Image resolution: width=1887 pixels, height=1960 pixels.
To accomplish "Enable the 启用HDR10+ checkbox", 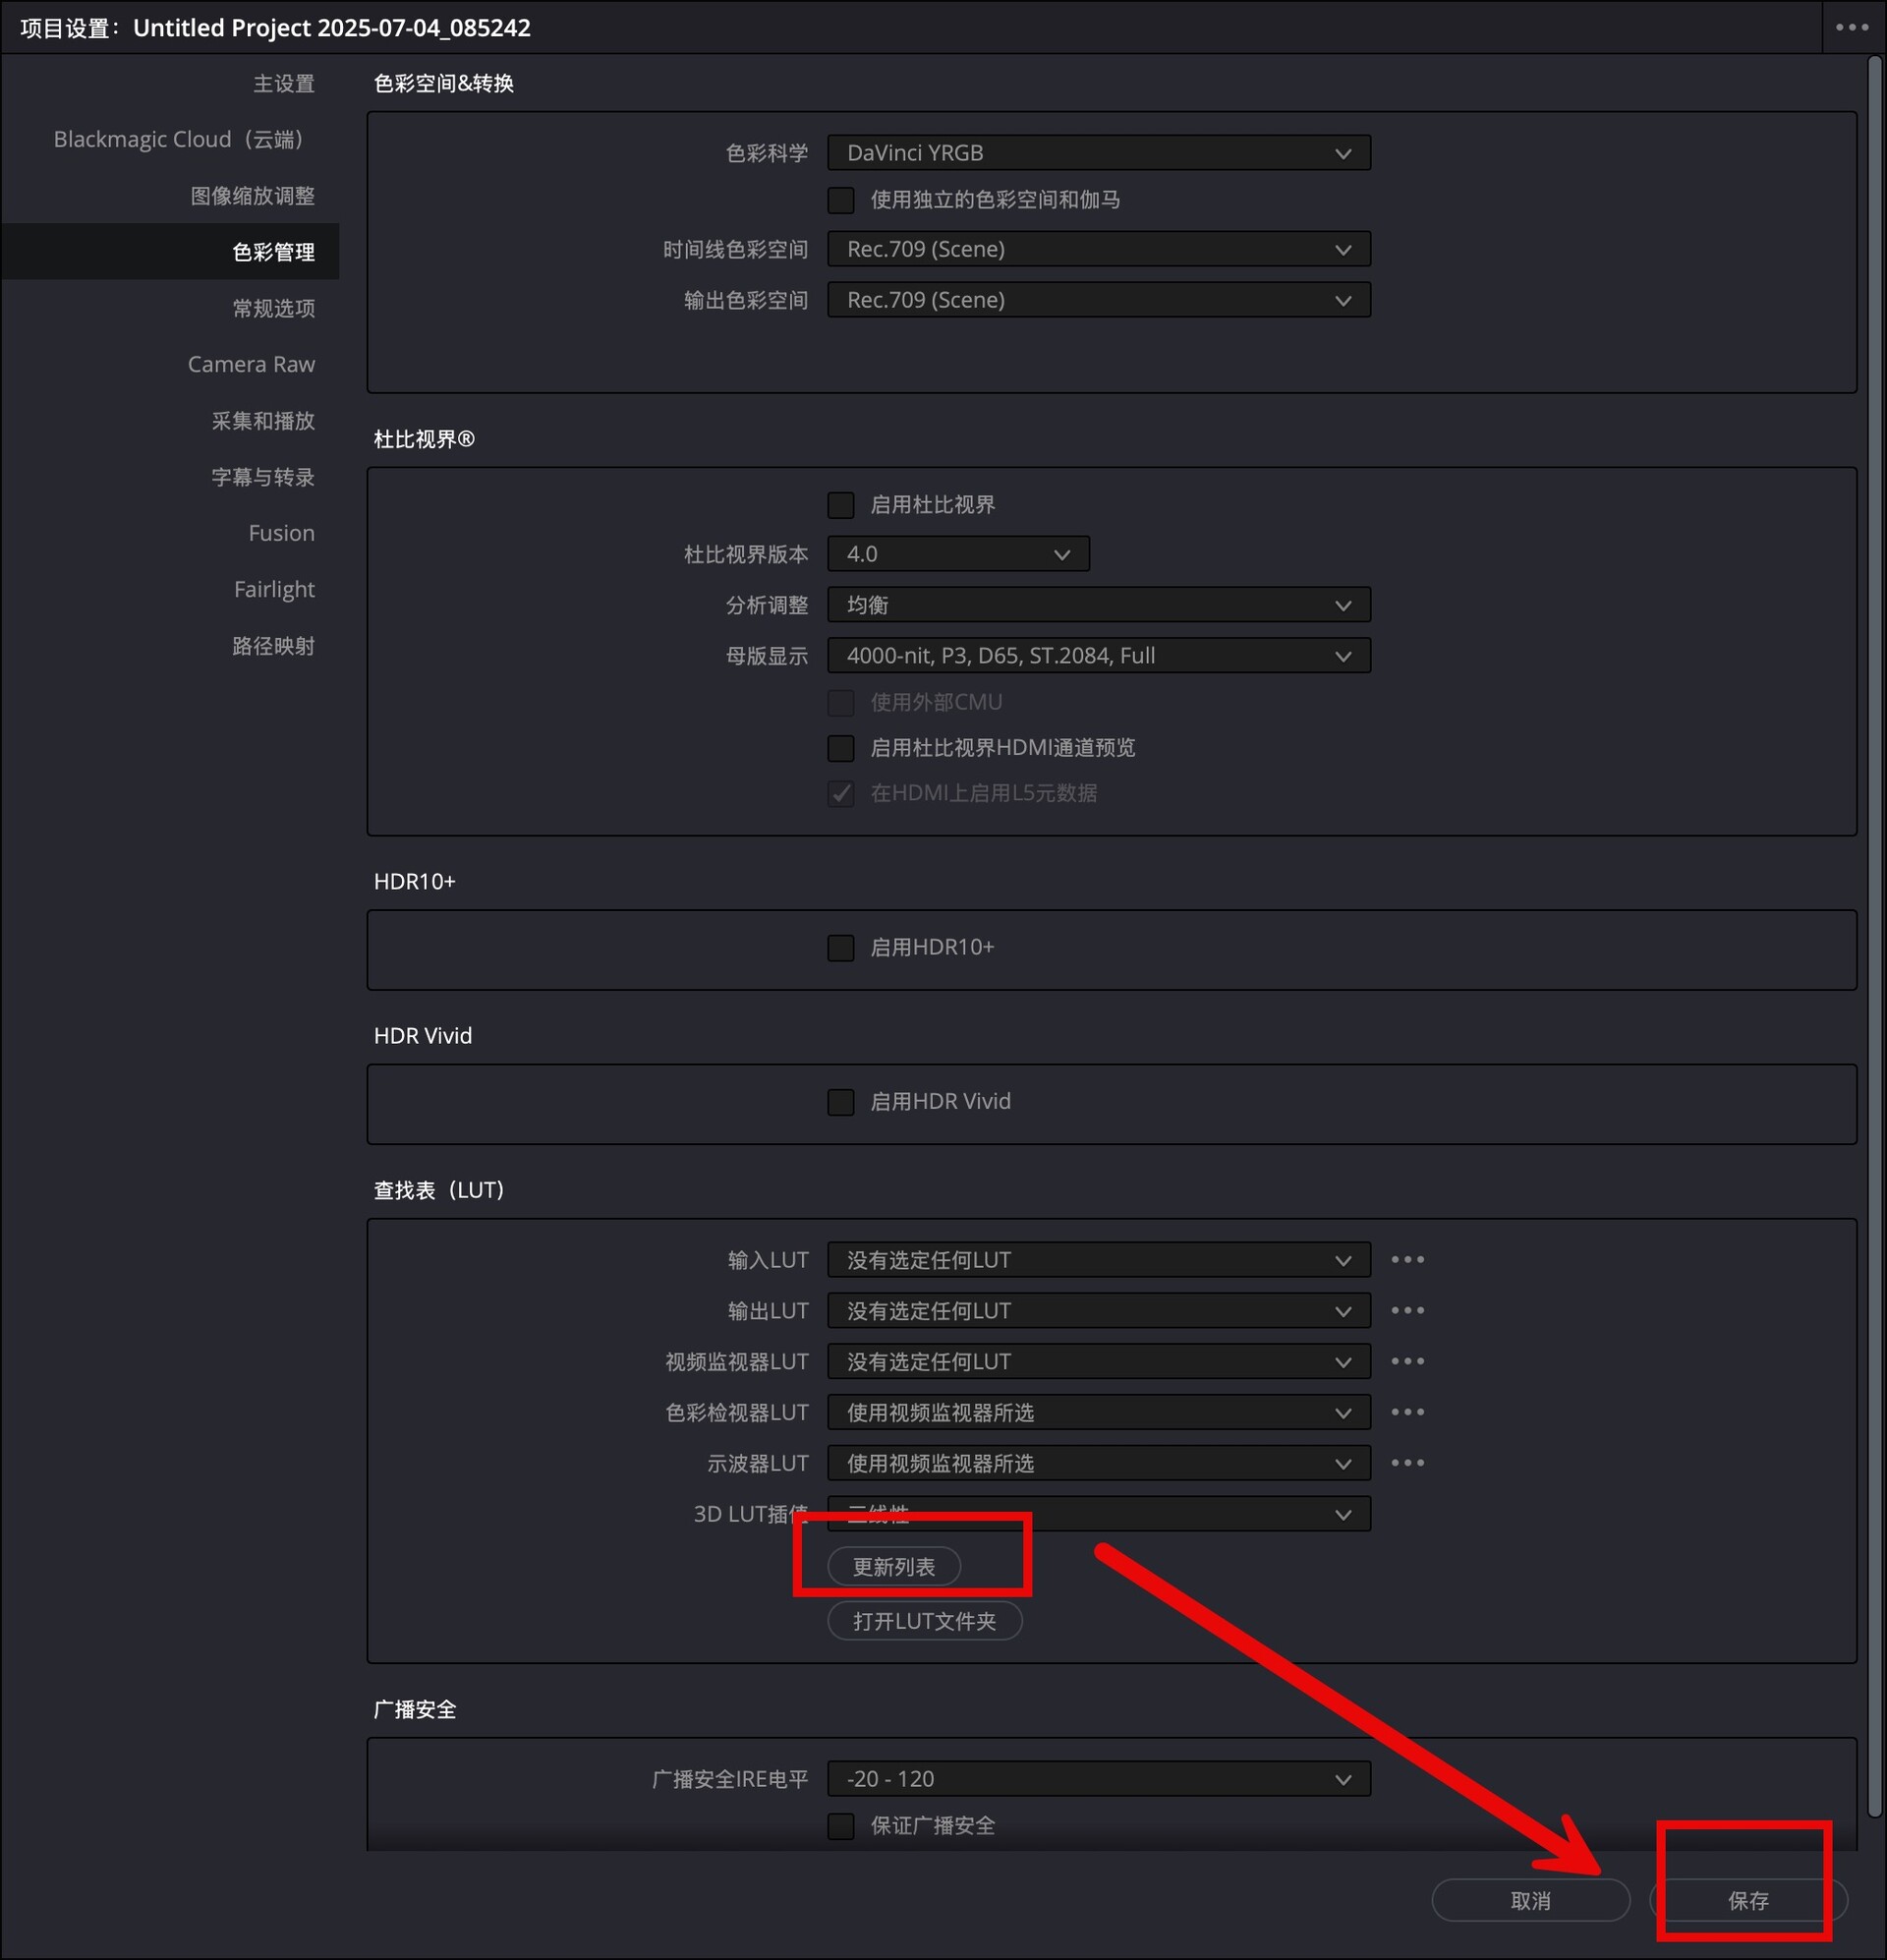I will click(841, 948).
